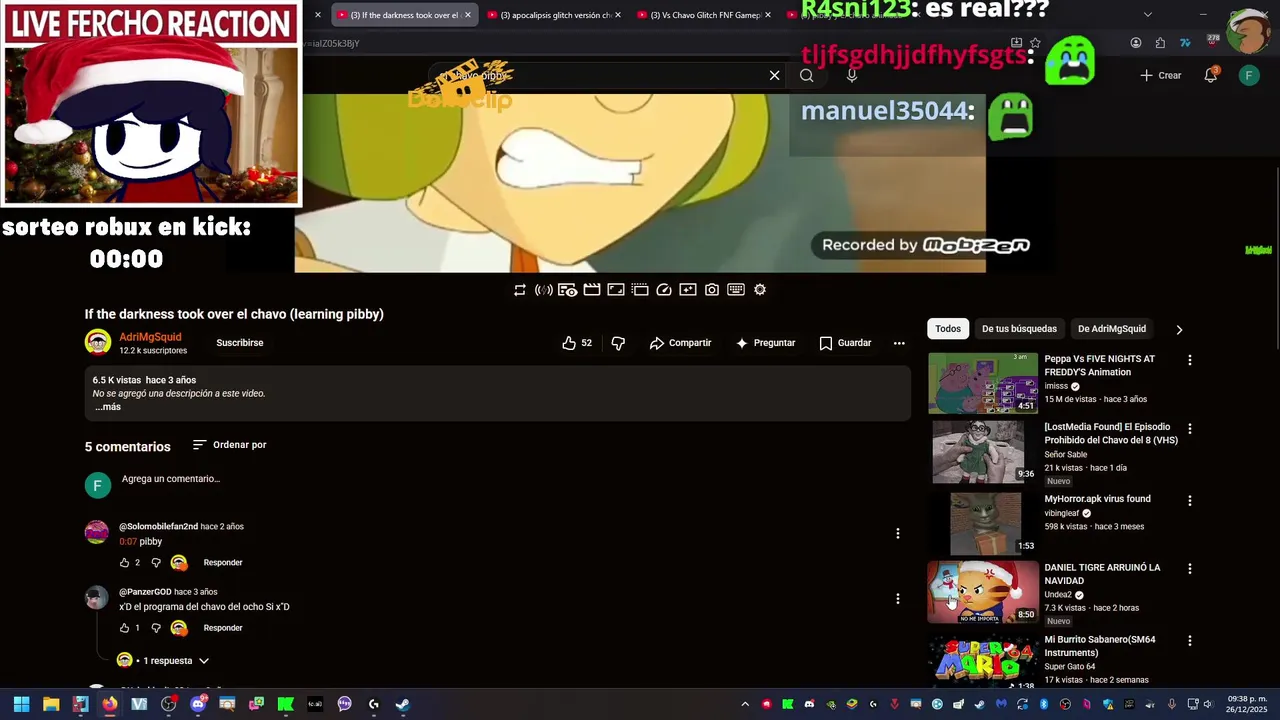Close the 'apocalipsis glitch versión' tab
Image resolution: width=1280 pixels, height=720 pixels.
pyautogui.click(x=617, y=15)
